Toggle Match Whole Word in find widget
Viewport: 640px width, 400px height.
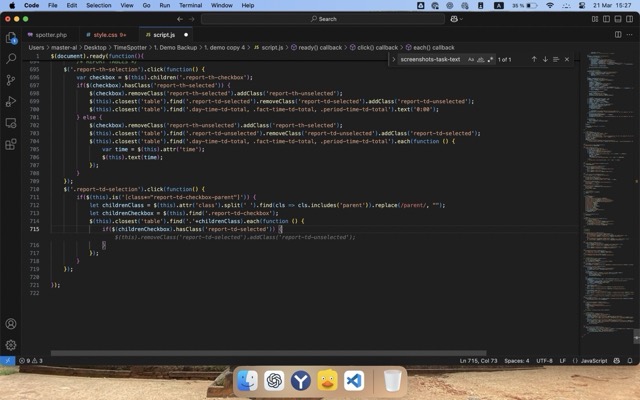point(480,59)
